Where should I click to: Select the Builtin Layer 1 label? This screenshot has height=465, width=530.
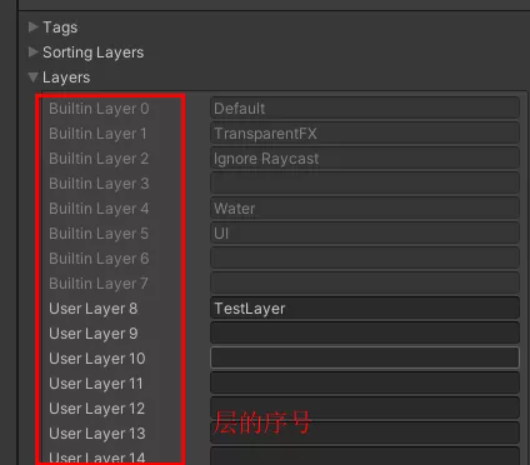click(98, 134)
